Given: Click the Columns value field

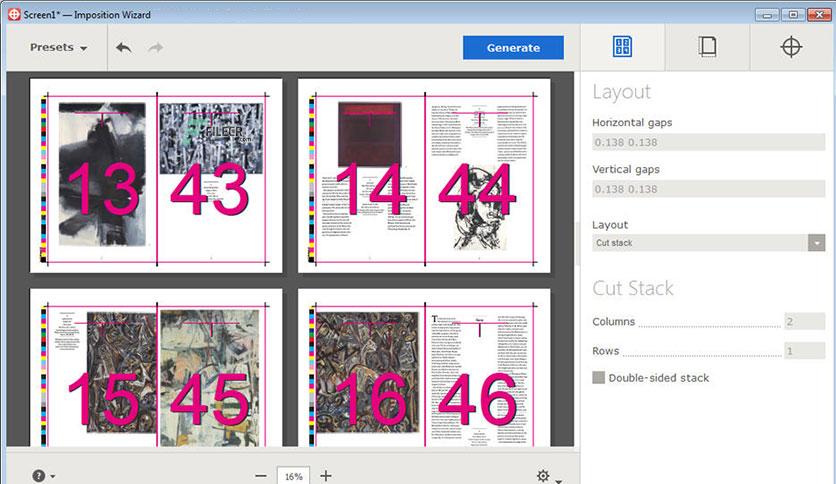Looking at the screenshot, I should point(805,321).
